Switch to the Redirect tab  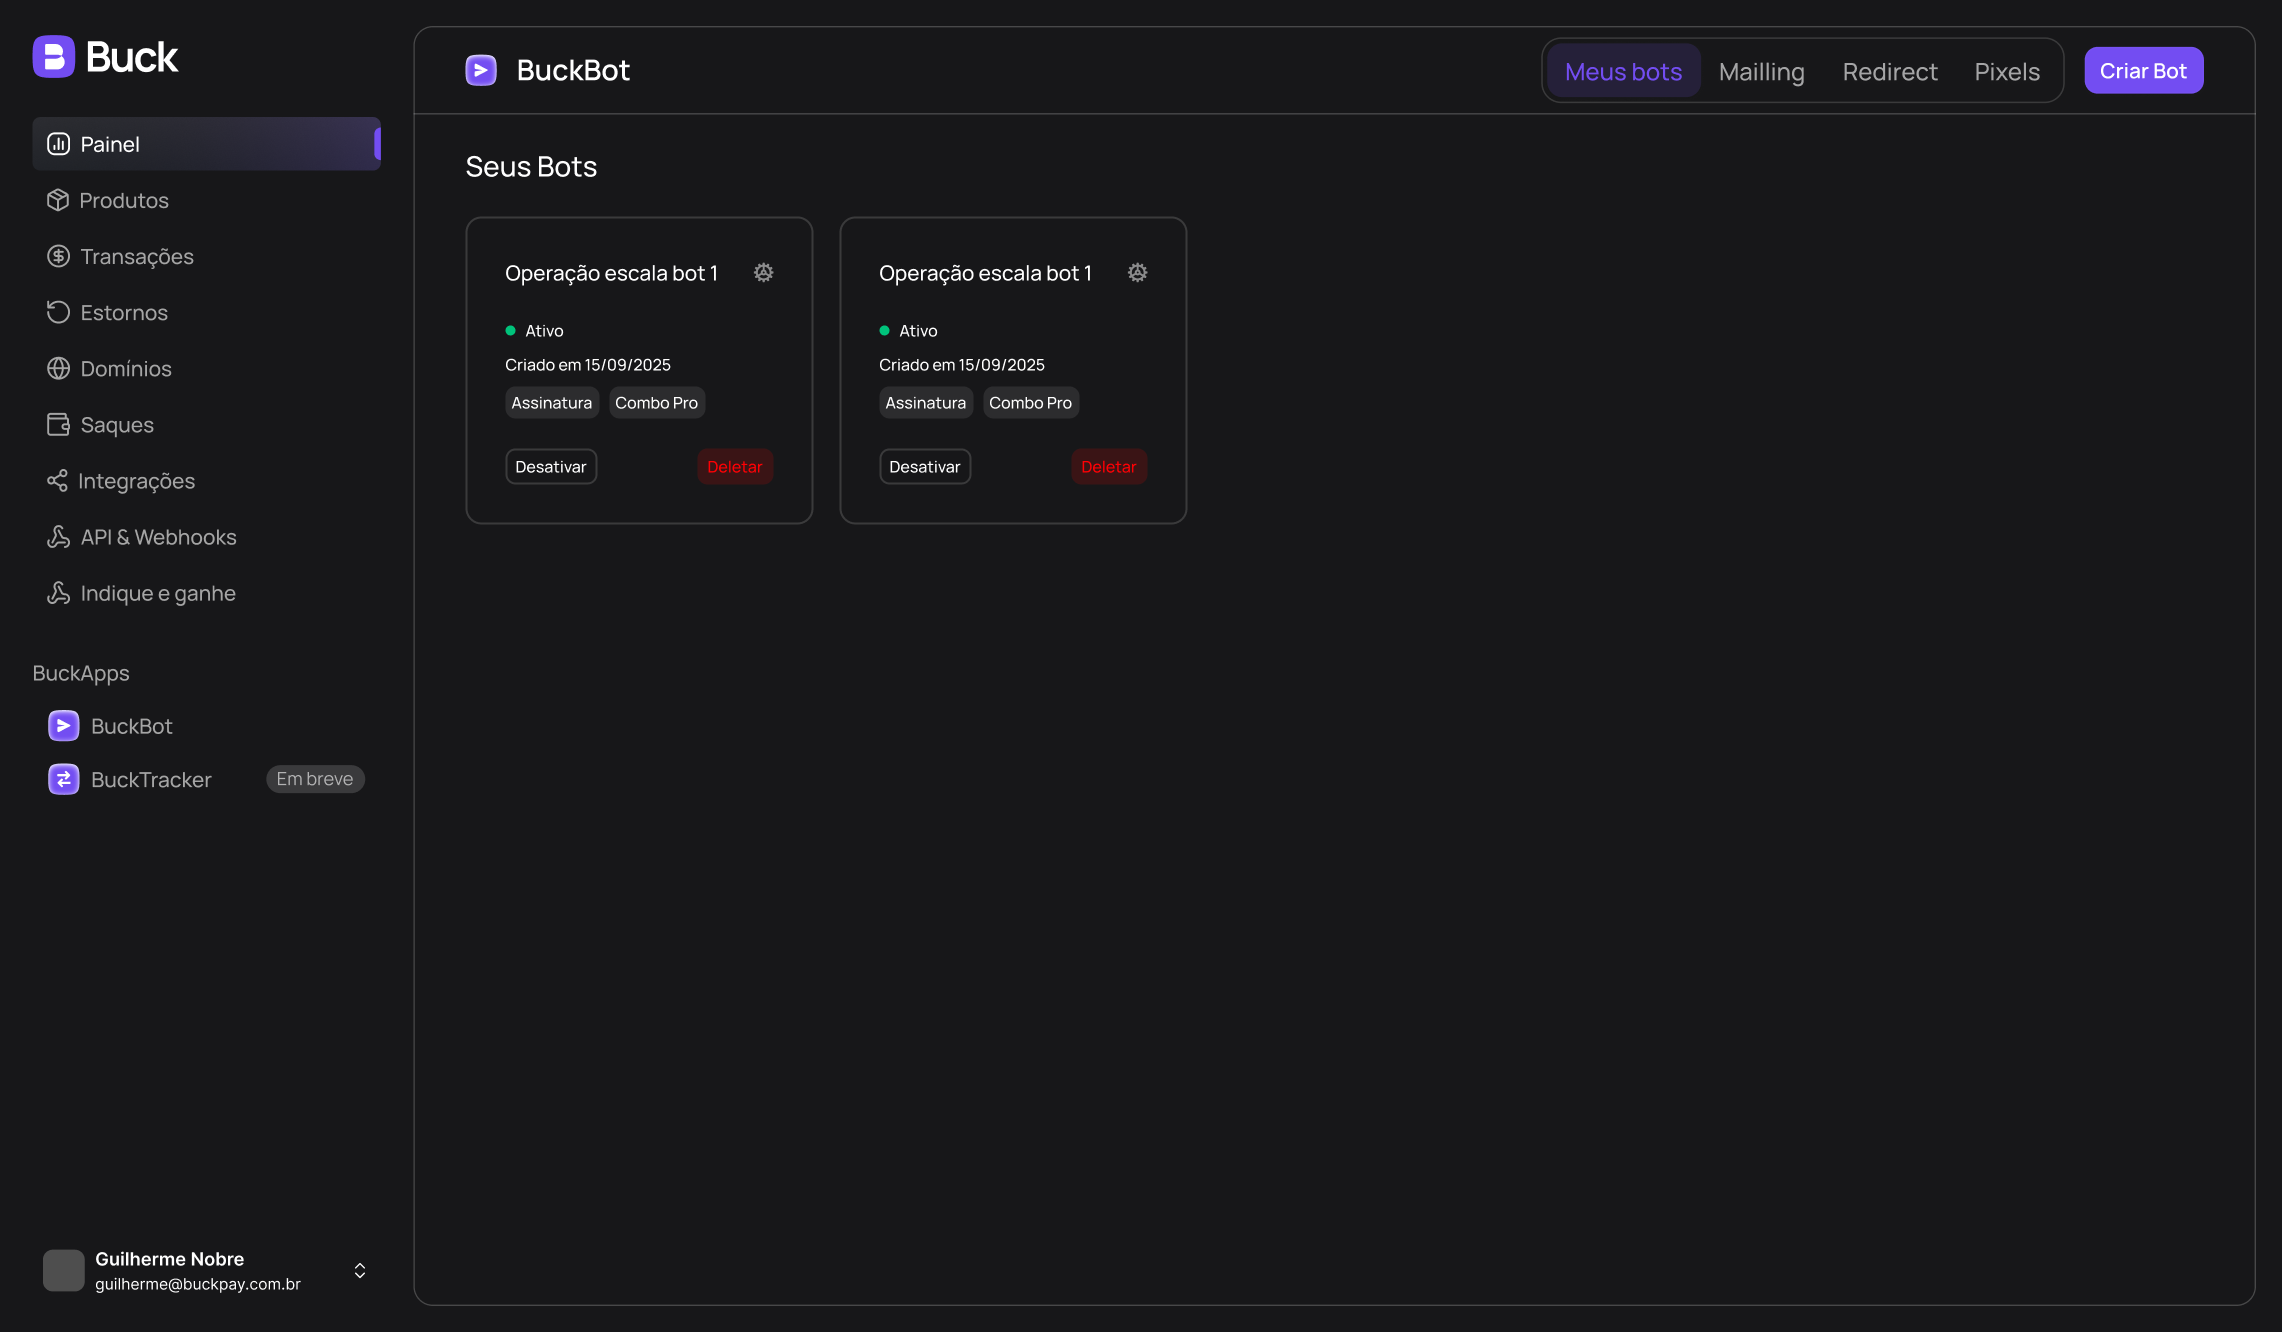pyautogui.click(x=1889, y=72)
